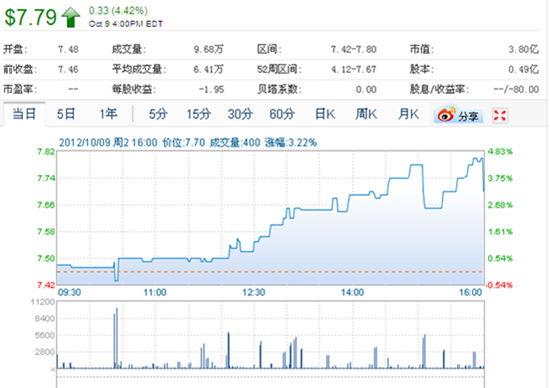Click the 11200 volume axis label
The height and width of the screenshot is (388, 550).
tap(42, 302)
